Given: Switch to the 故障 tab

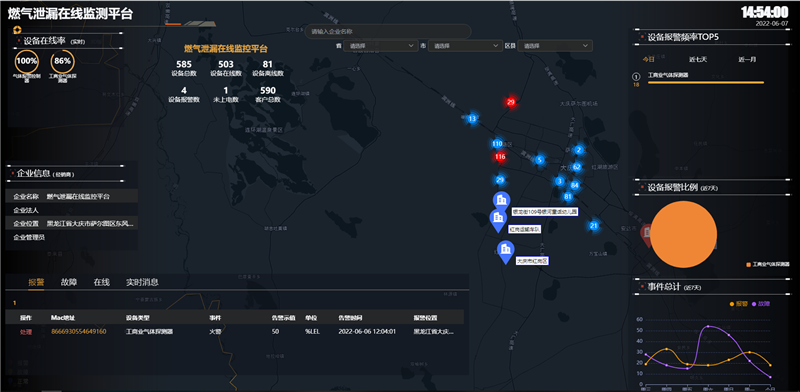Looking at the screenshot, I should point(69,282).
